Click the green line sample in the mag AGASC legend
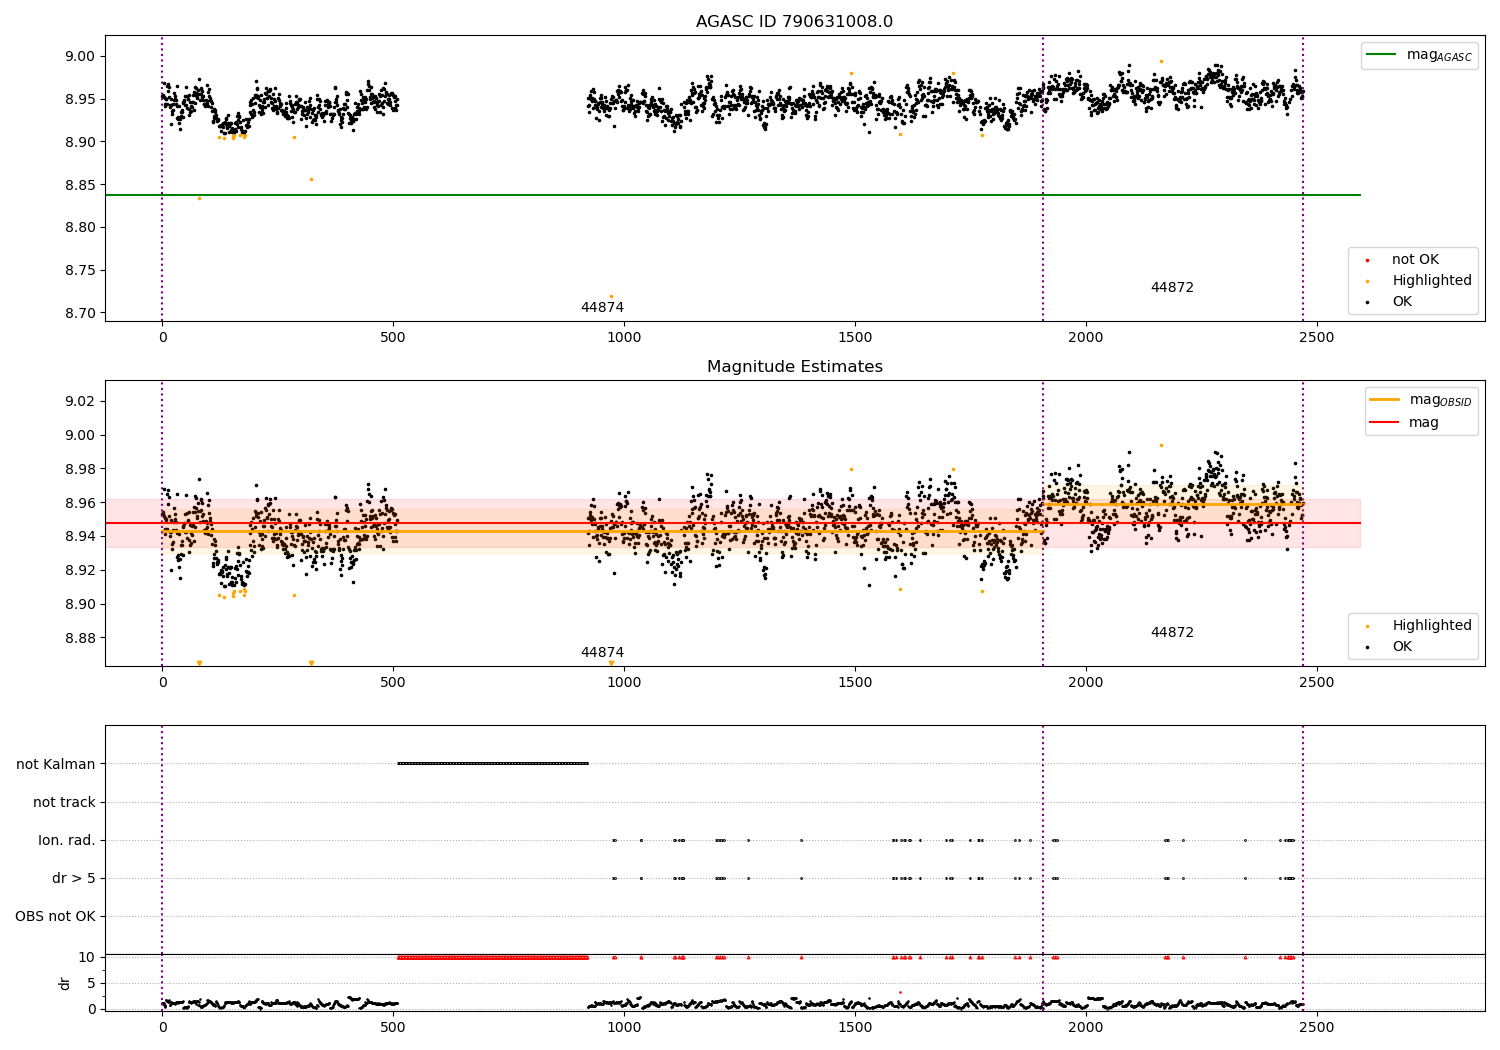 [1383, 55]
